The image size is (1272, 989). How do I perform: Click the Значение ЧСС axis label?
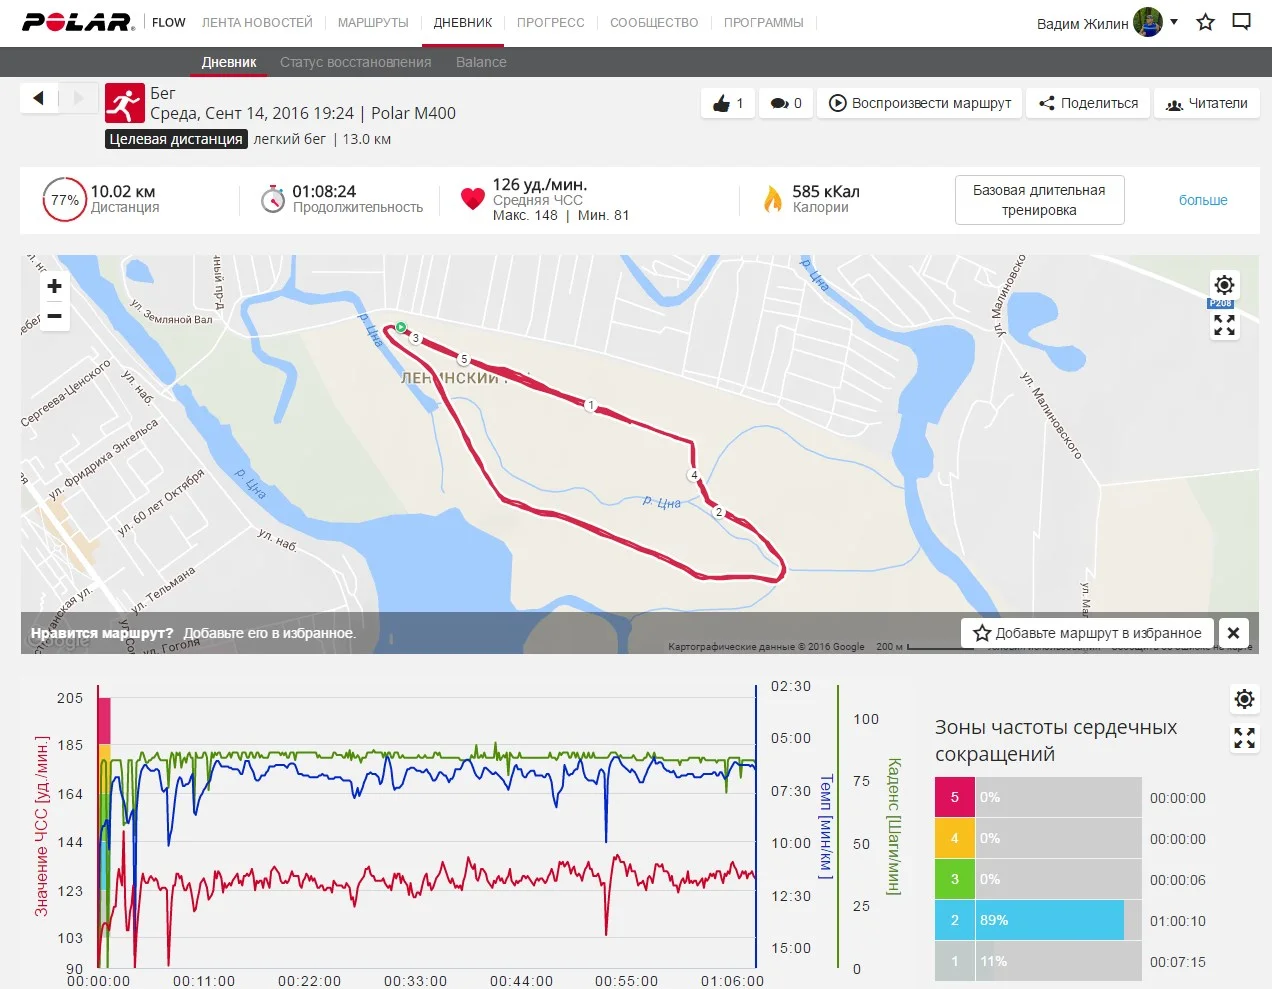click(x=42, y=827)
